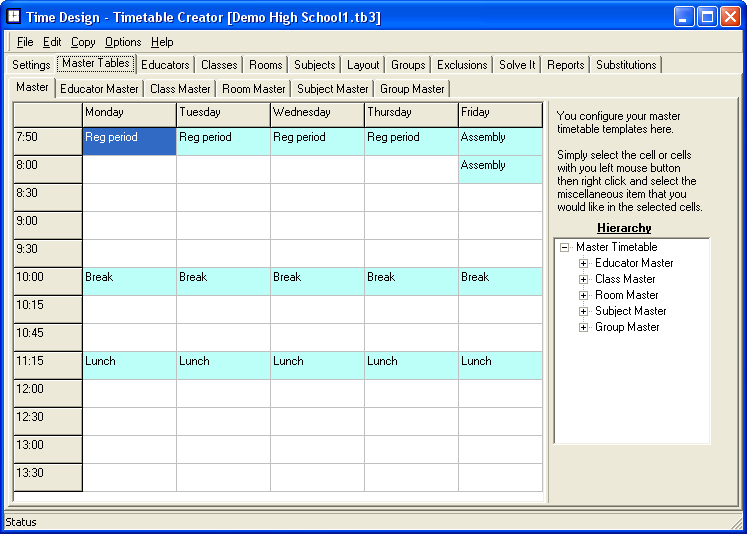This screenshot has width=747, height=534.
Task: Expand the Educator Master tree node
Action: [584, 263]
